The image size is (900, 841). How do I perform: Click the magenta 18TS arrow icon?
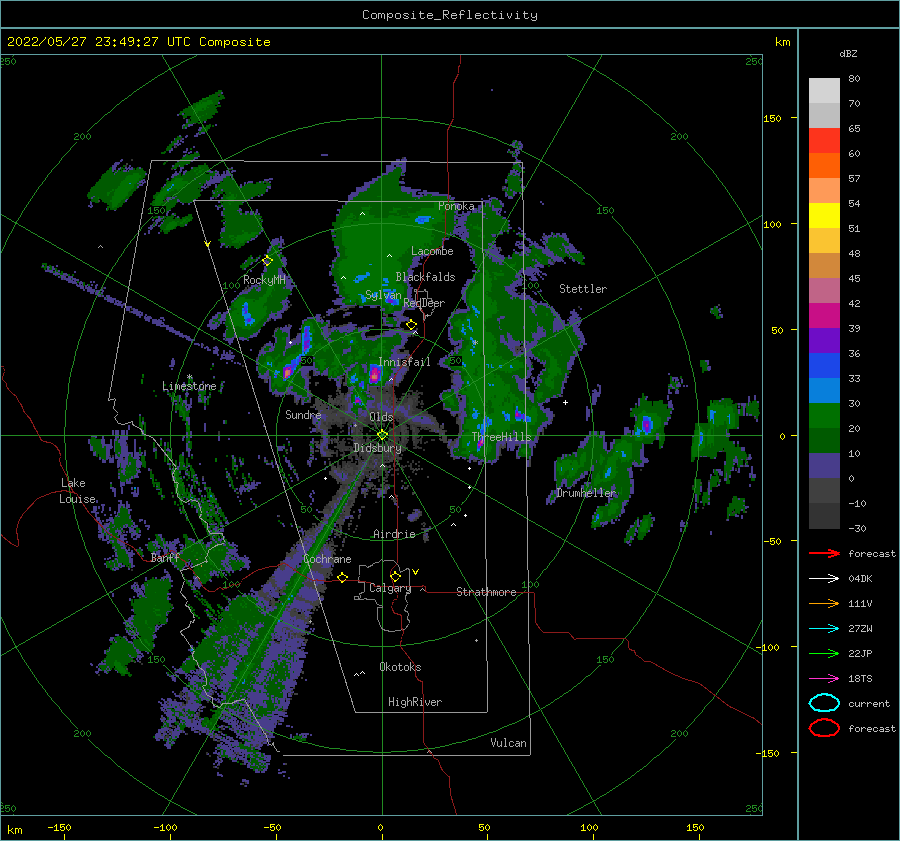[824, 679]
